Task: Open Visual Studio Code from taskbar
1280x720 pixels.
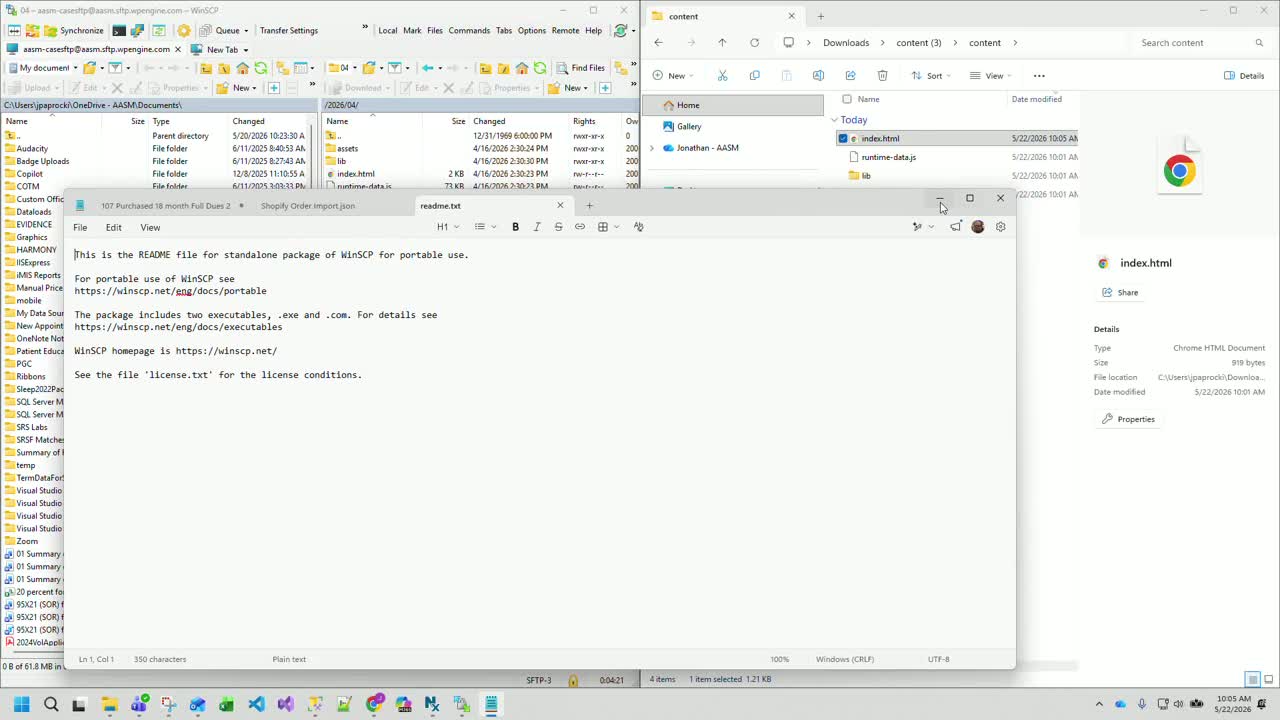Action: tap(257, 704)
